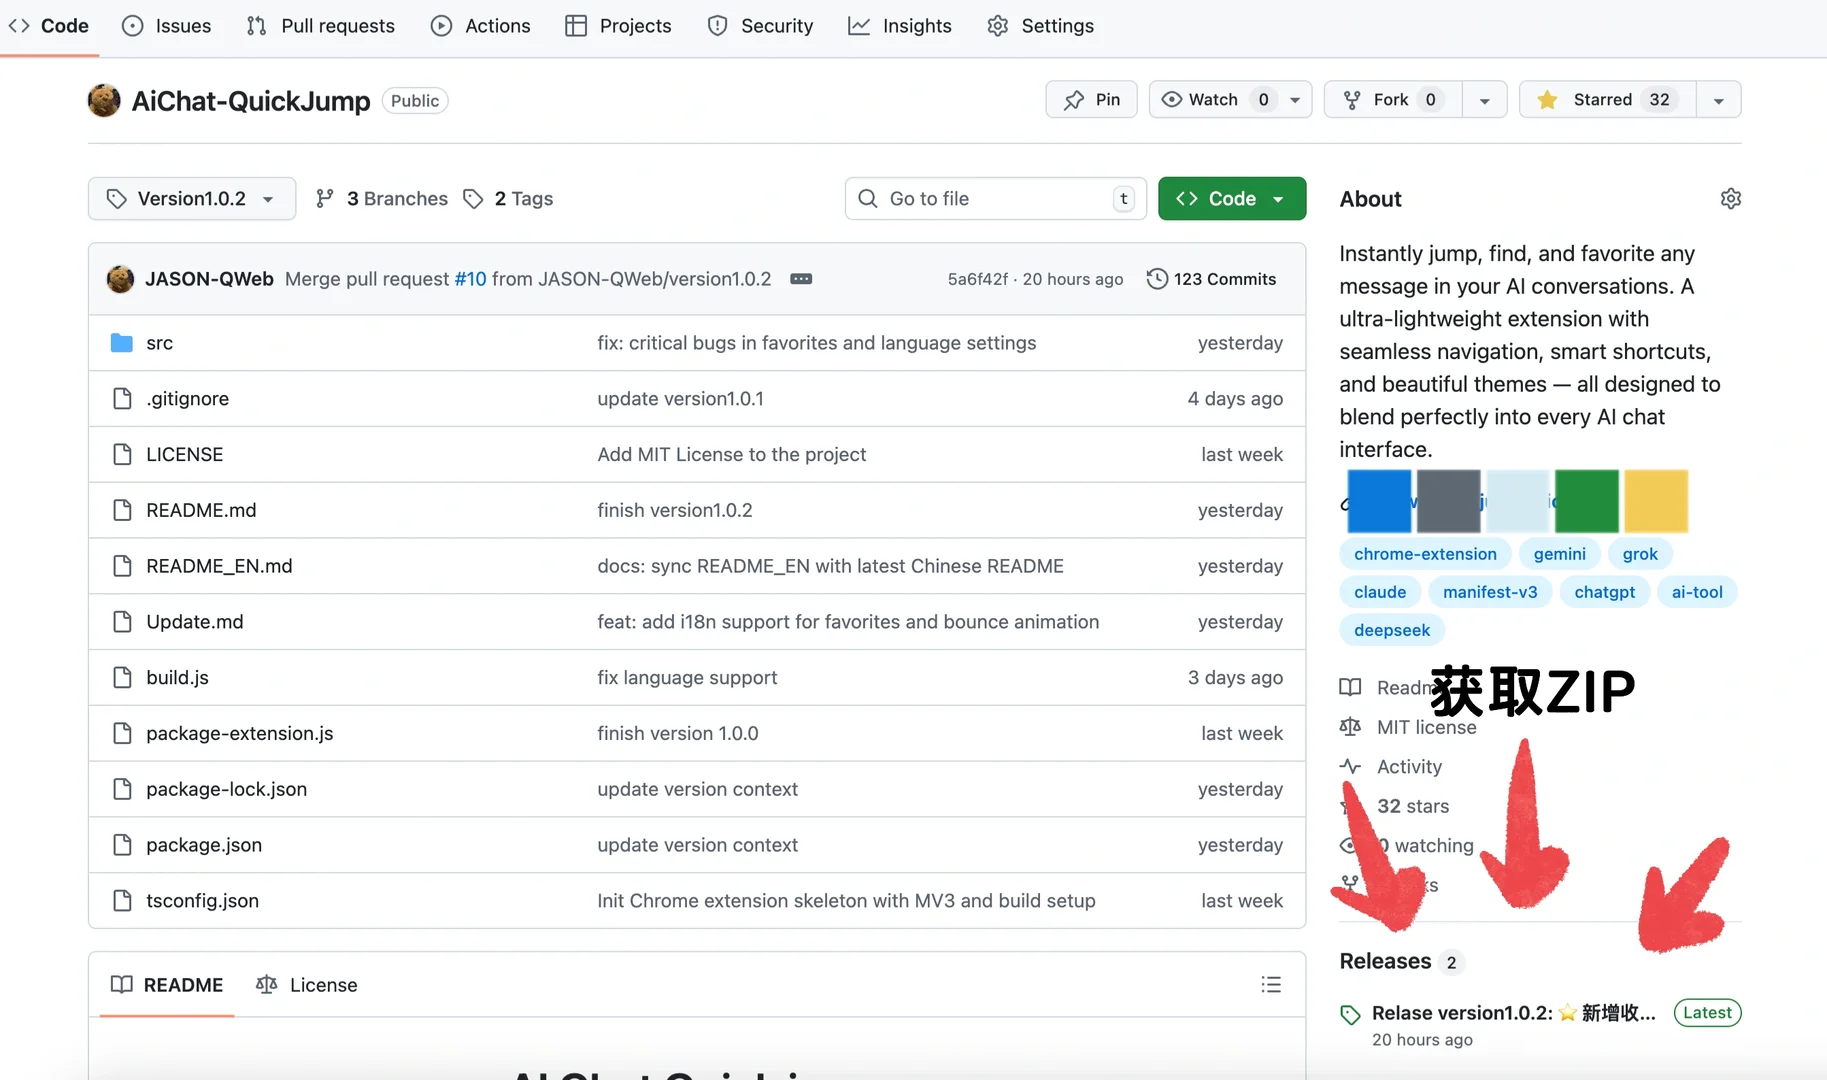Open build.js file
1827x1080 pixels.
click(177, 678)
